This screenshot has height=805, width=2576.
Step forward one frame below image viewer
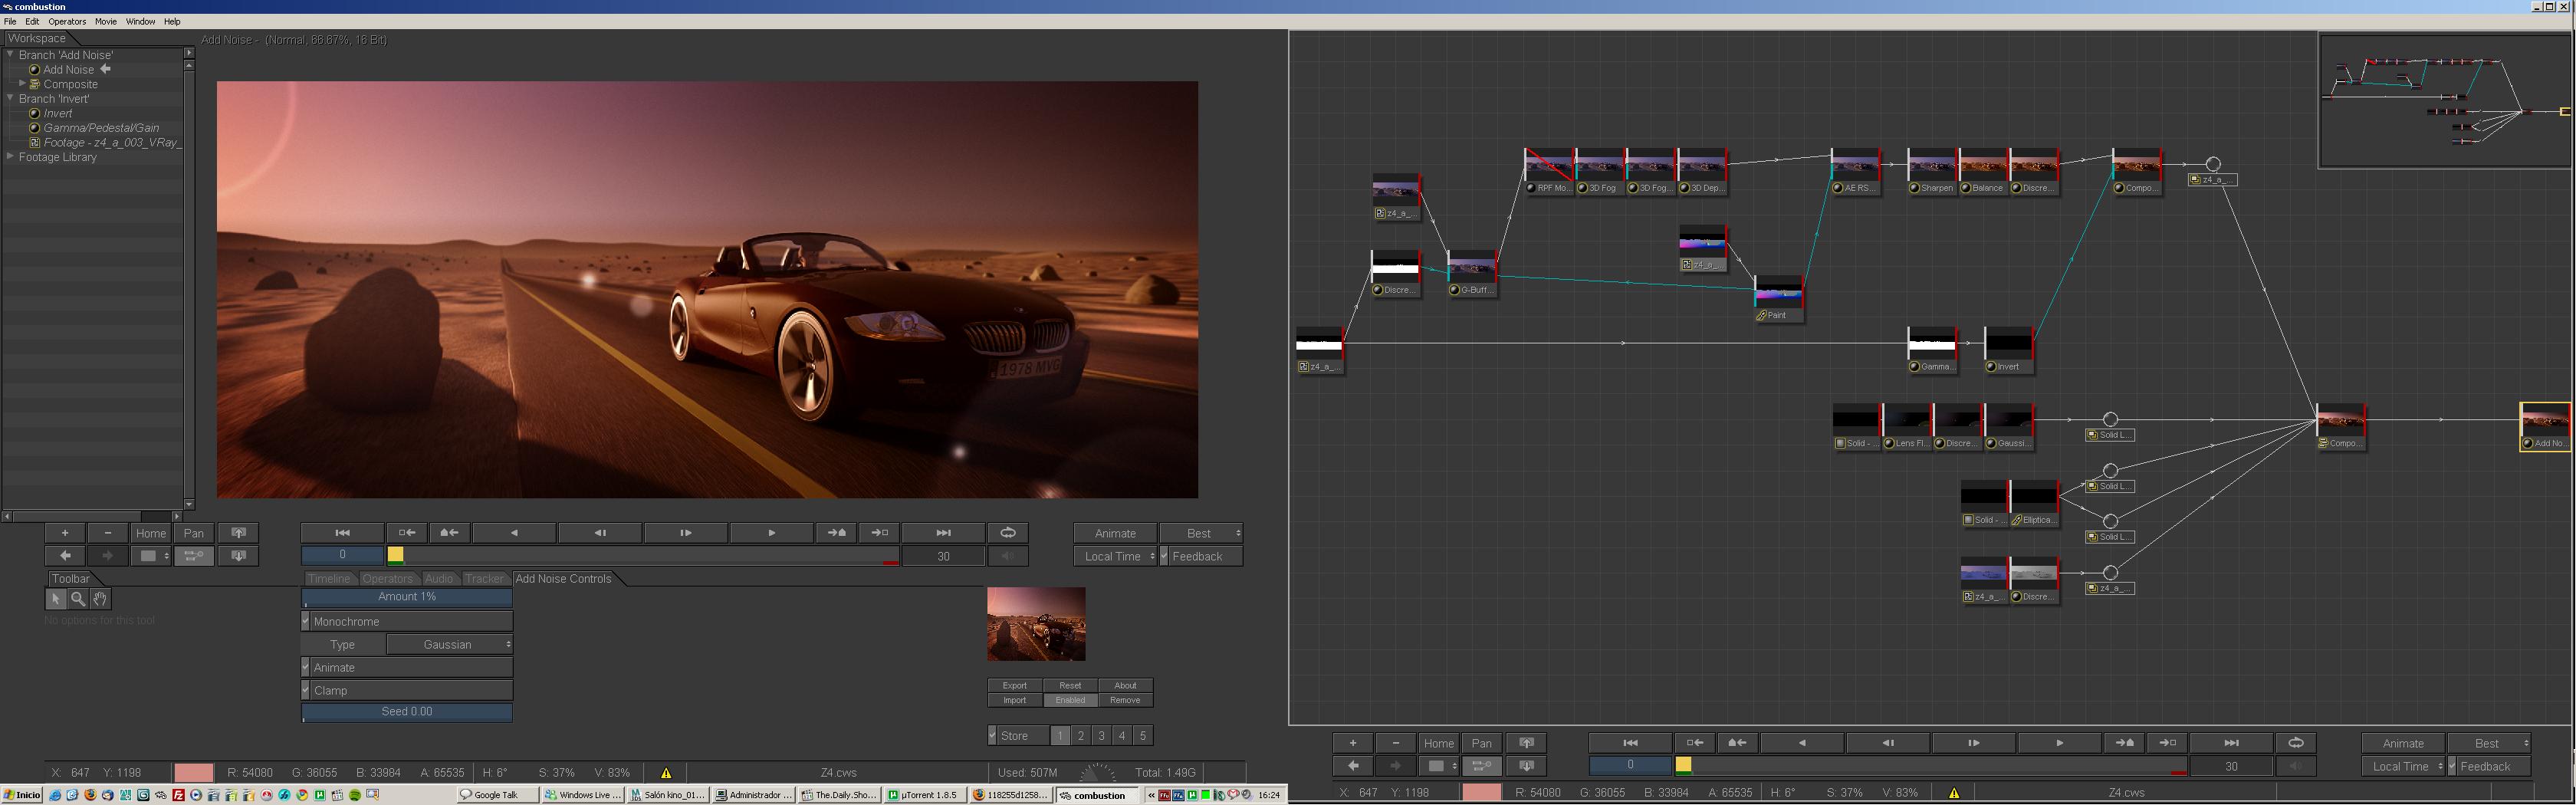pos(685,533)
